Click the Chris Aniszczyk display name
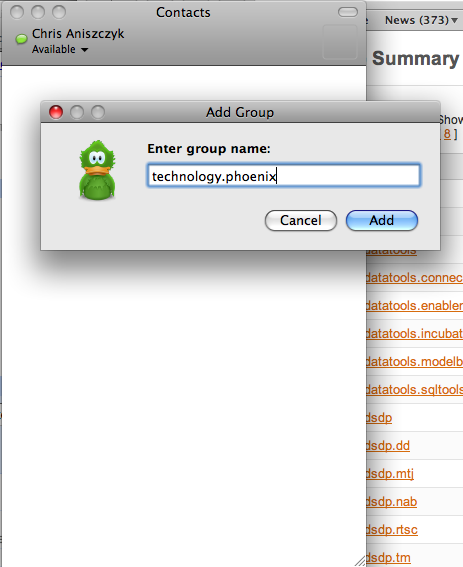 coord(78,34)
